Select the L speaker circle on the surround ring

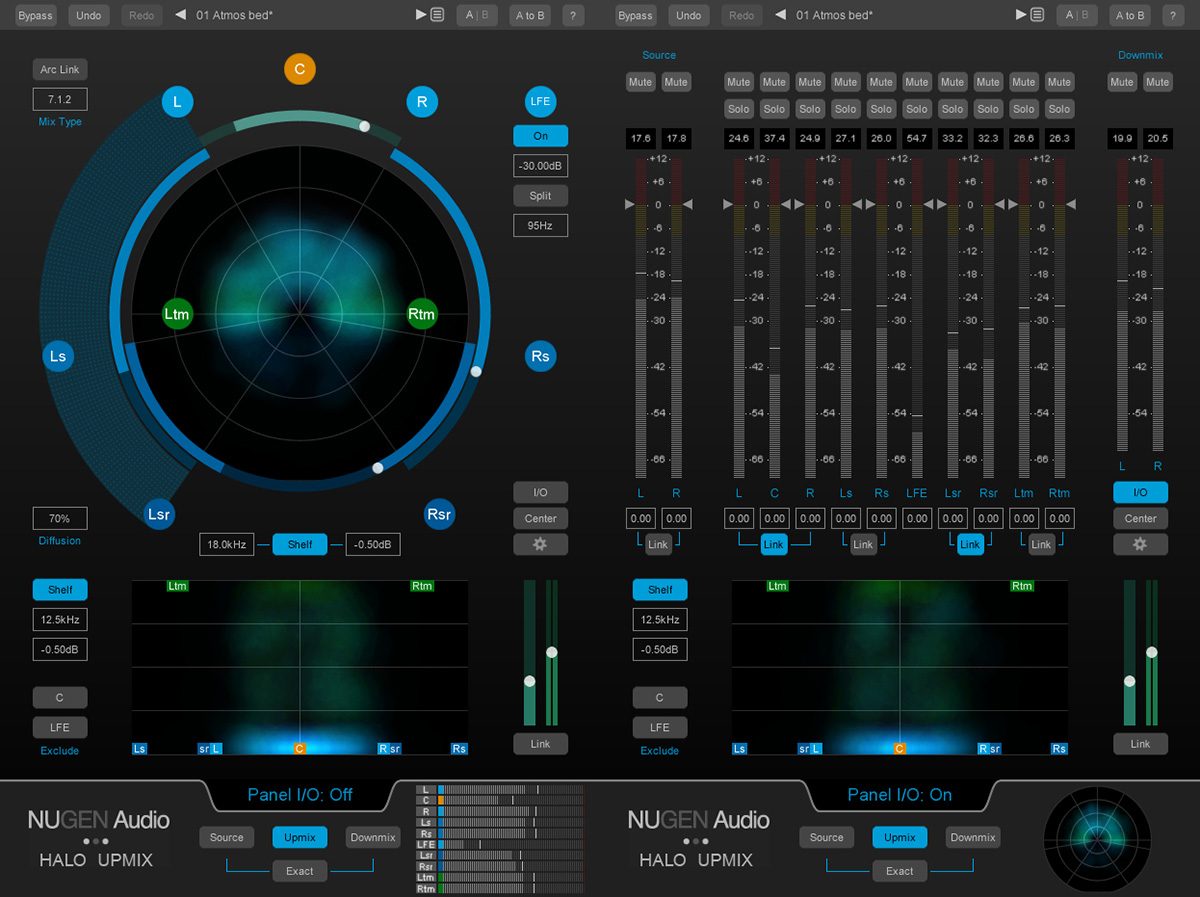pos(178,101)
